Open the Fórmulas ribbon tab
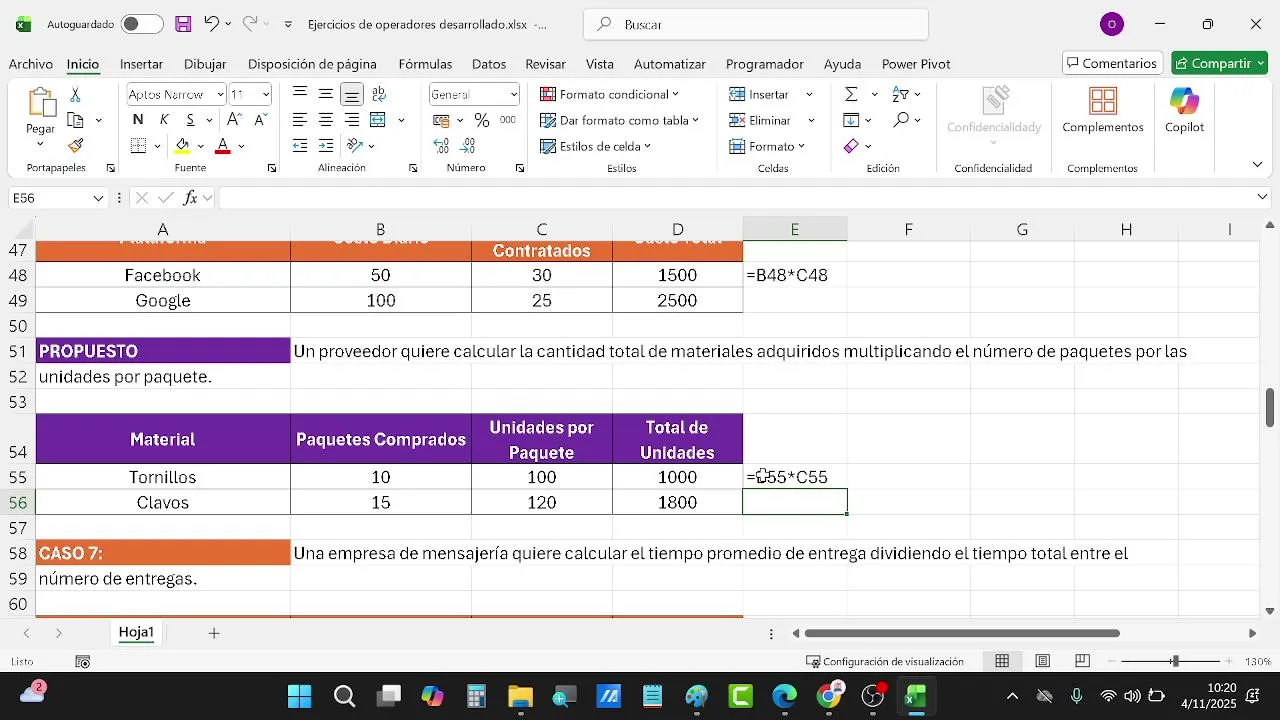 [x=425, y=64]
